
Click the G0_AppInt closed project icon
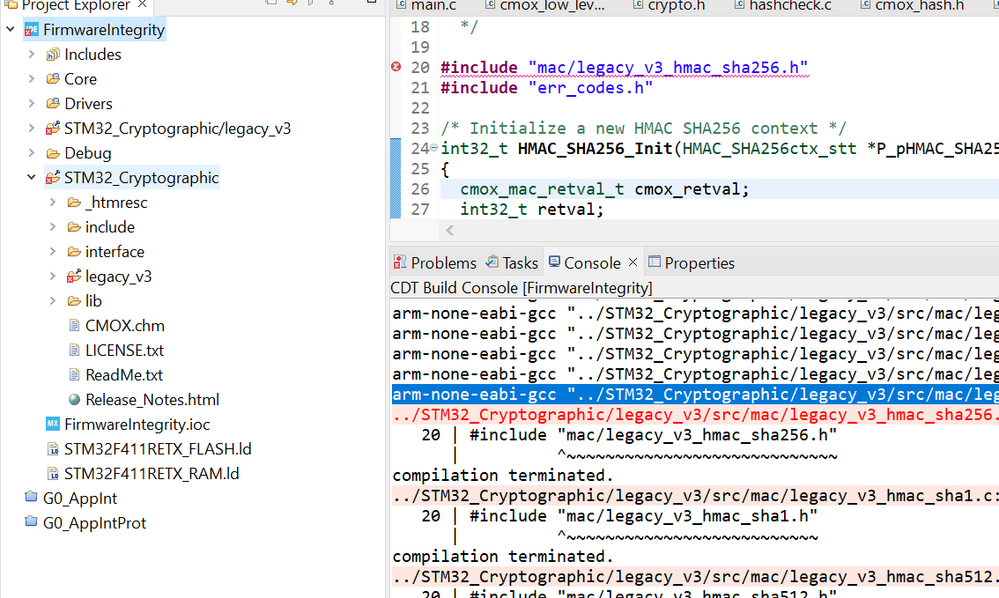coord(31,497)
